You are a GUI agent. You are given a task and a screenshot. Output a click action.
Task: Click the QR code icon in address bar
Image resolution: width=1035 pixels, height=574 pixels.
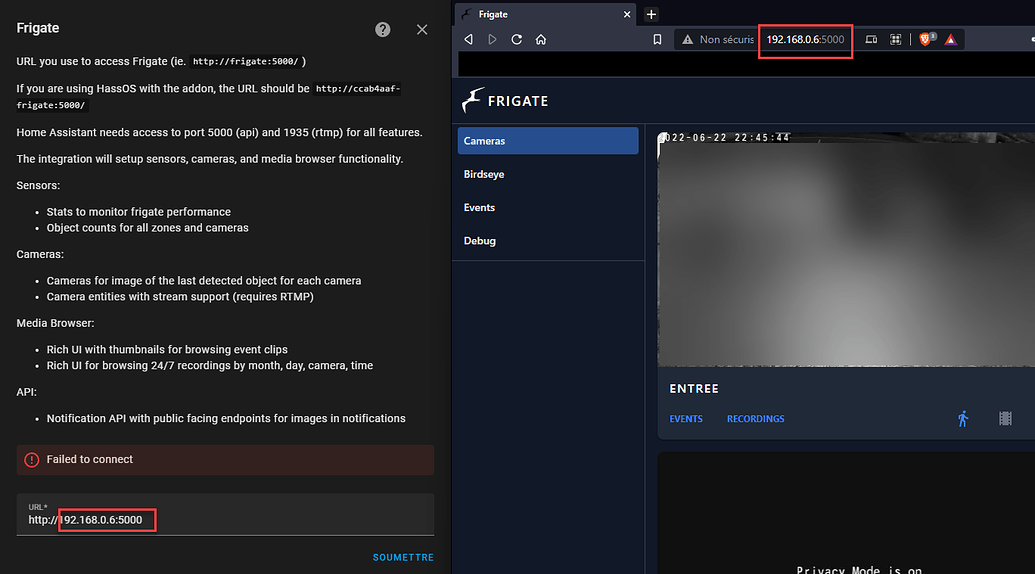tap(896, 40)
